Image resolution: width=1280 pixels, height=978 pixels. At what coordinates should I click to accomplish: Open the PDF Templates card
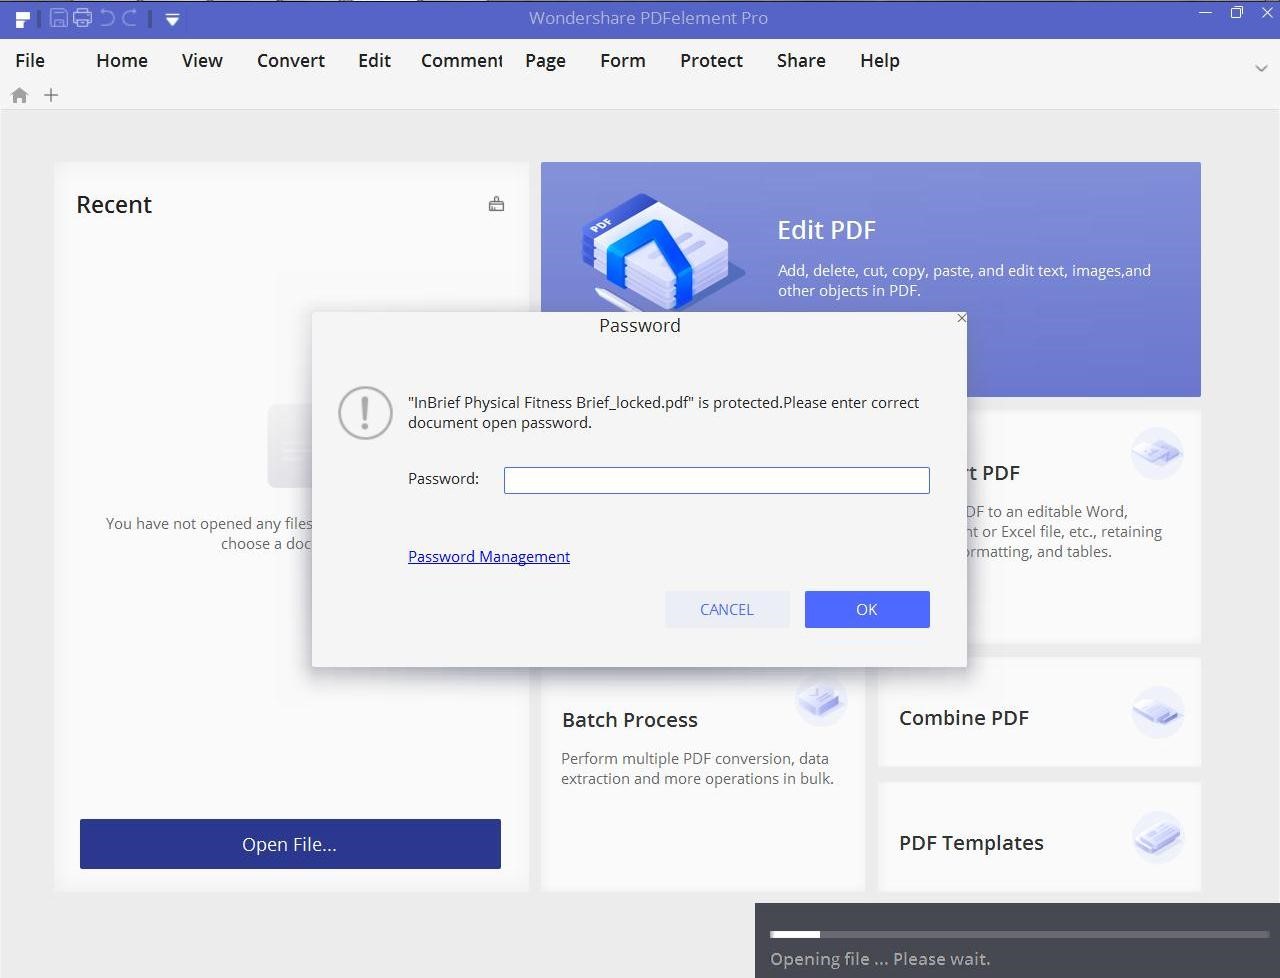pyautogui.click(x=1039, y=837)
